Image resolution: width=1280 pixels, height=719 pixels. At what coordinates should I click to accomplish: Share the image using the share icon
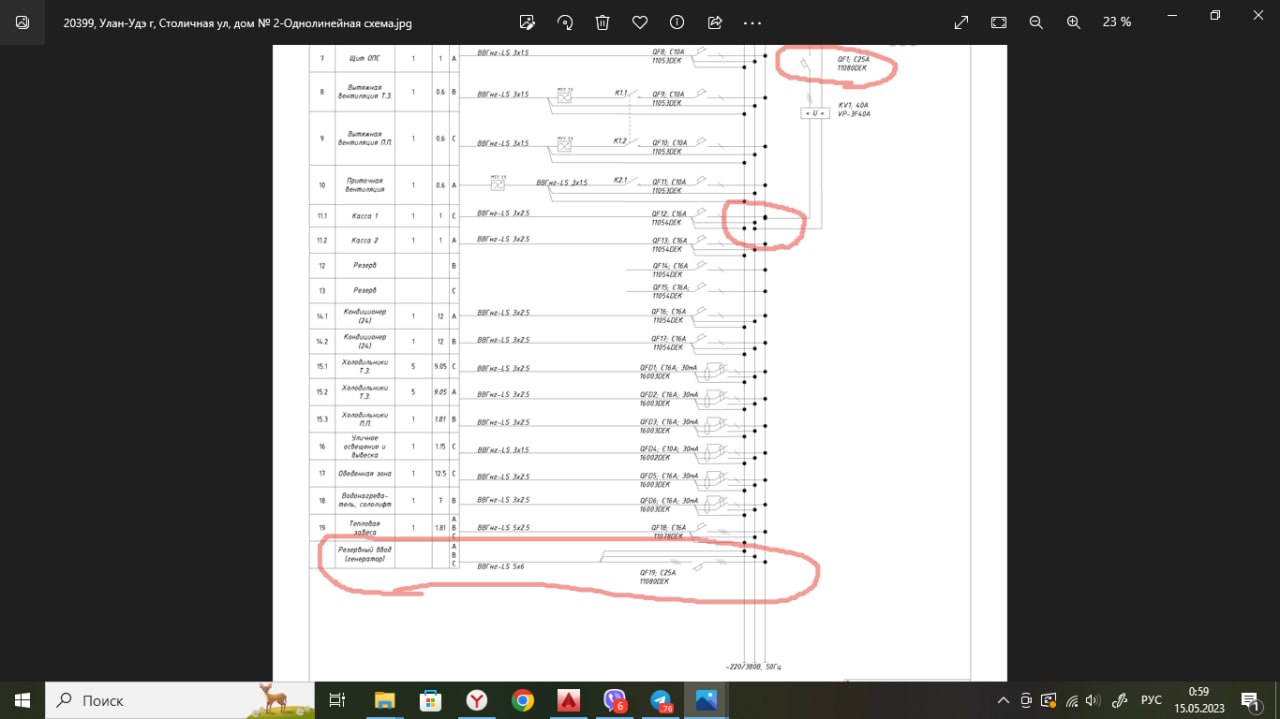[x=715, y=22]
